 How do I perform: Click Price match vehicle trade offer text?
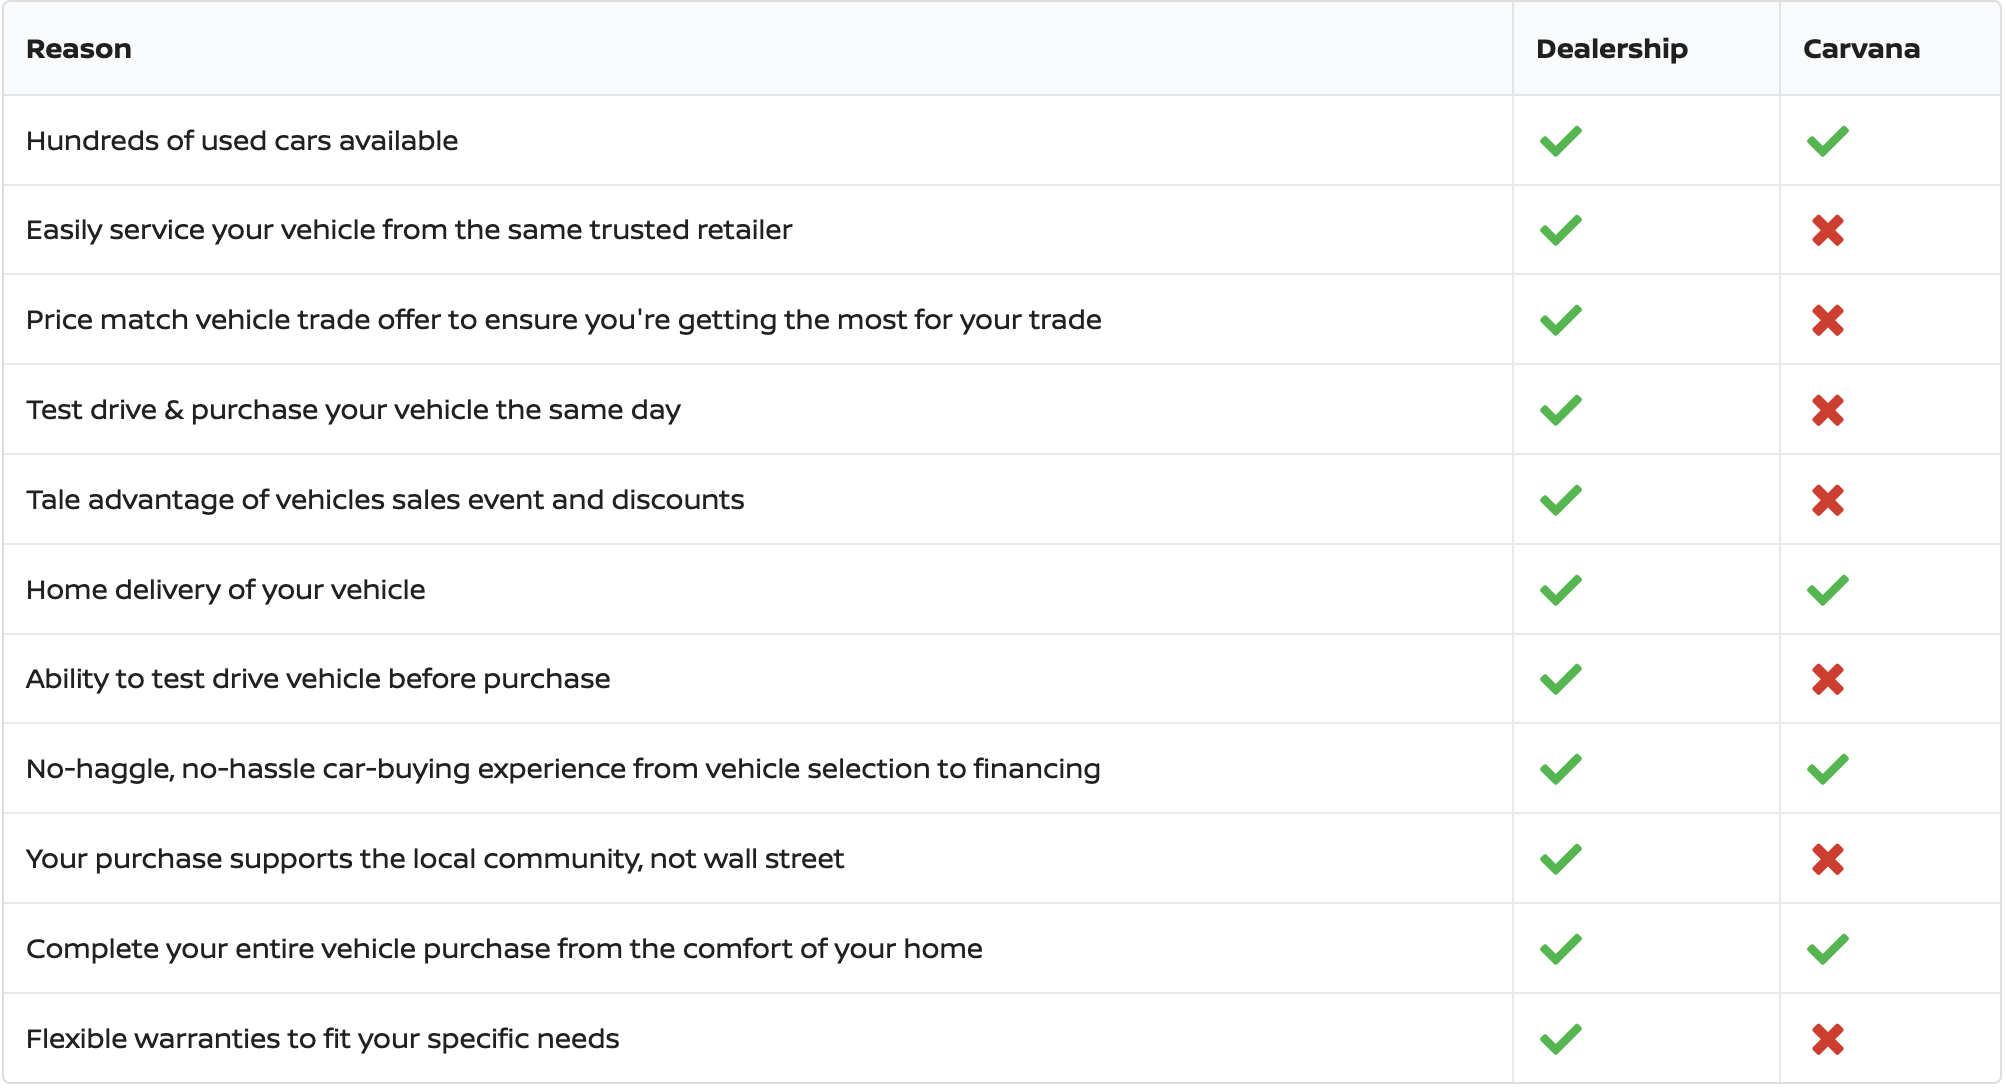tap(563, 320)
